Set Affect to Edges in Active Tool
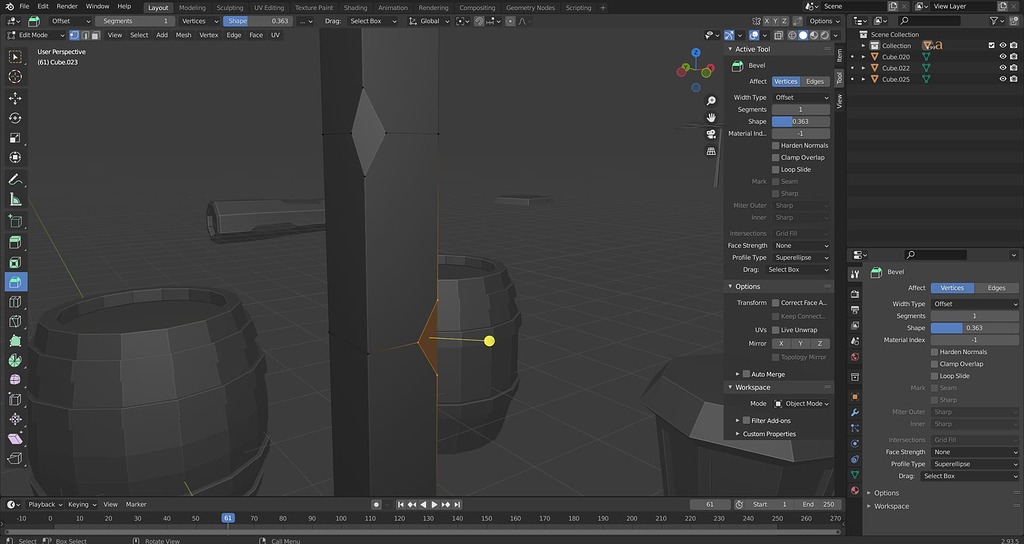Viewport: 1024px width, 544px height. tap(815, 82)
